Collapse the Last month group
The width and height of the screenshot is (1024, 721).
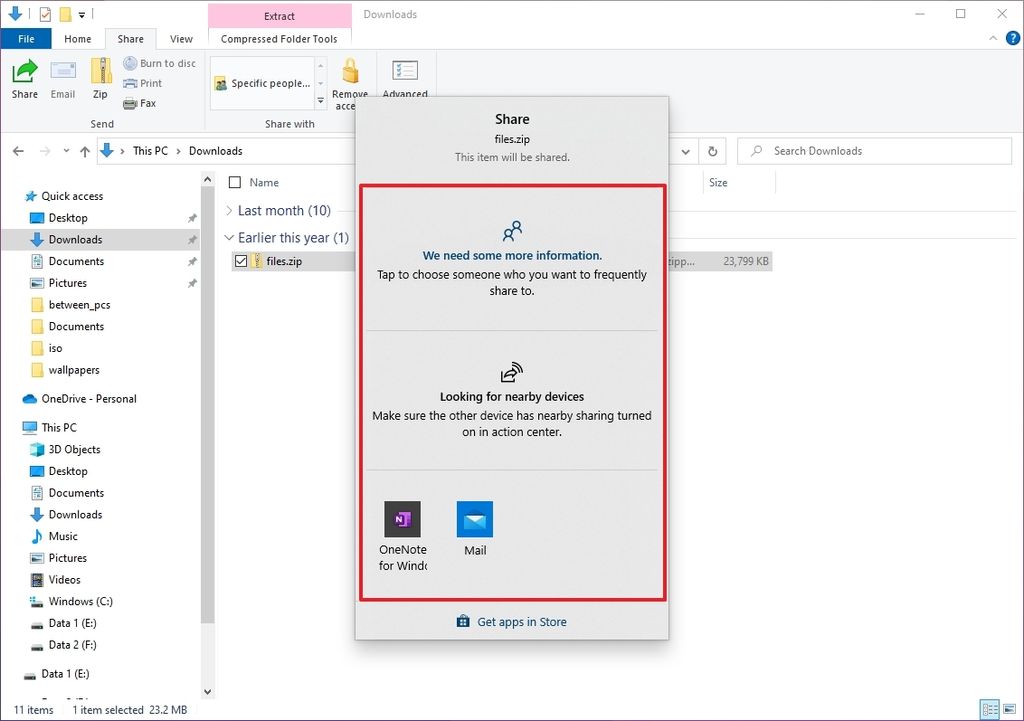(231, 210)
